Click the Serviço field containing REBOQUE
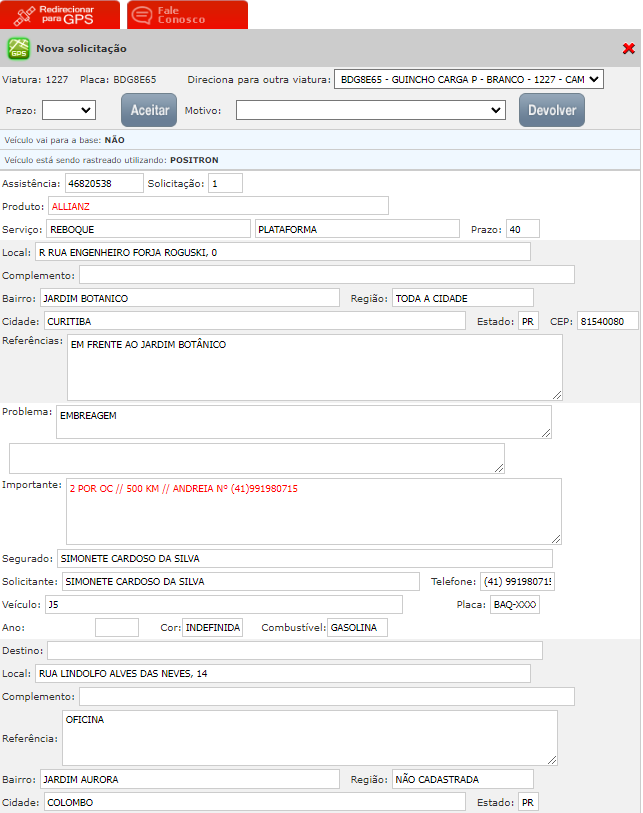The image size is (643, 813). 148,229
